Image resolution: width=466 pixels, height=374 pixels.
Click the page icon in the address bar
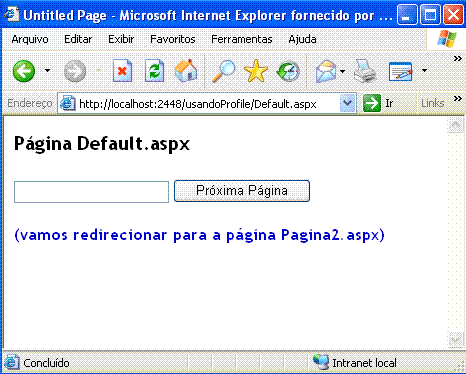[68, 103]
